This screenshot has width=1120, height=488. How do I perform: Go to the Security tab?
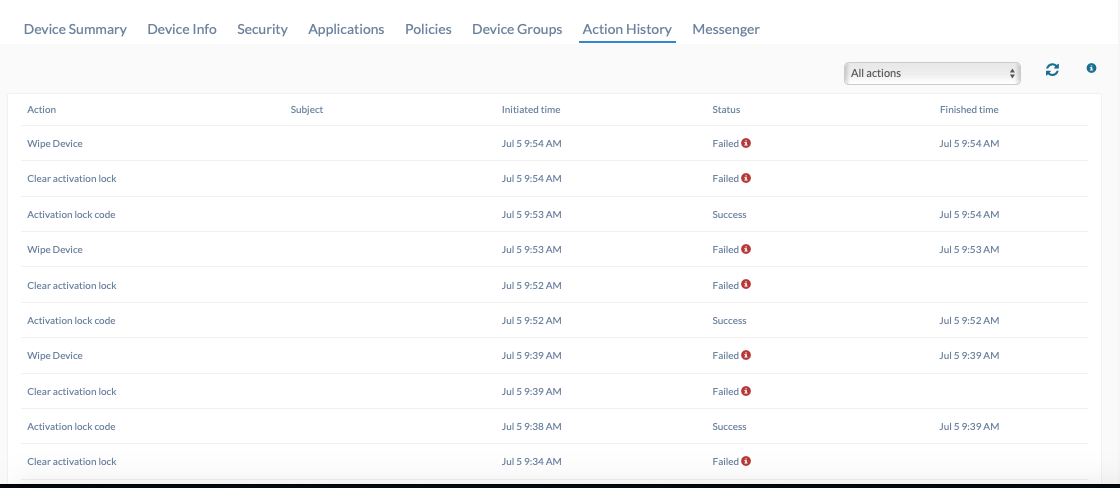[262, 29]
